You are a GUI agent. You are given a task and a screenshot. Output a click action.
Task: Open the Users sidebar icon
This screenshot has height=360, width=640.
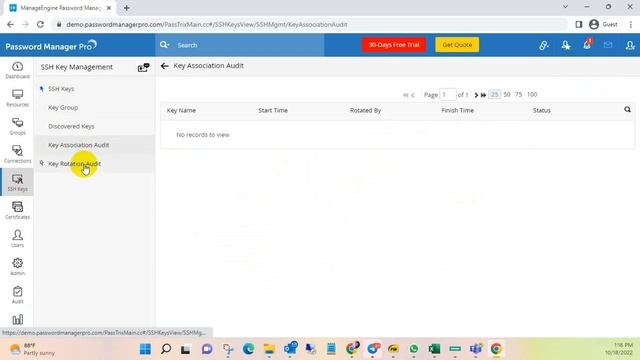point(17,239)
